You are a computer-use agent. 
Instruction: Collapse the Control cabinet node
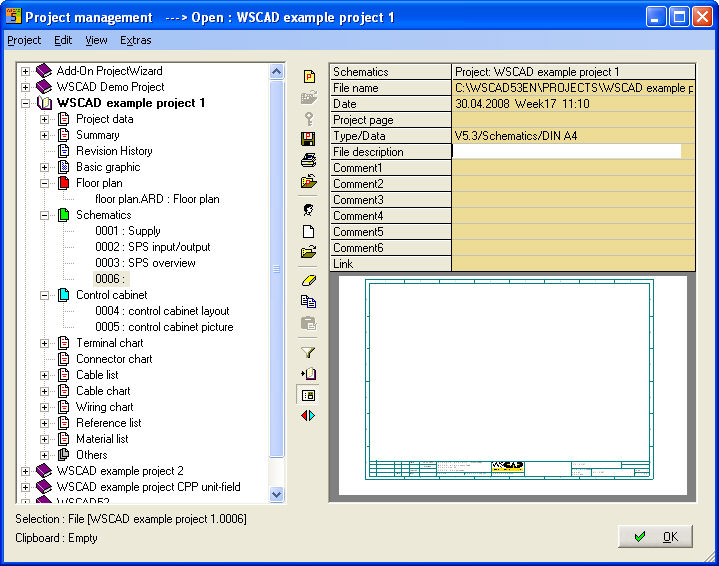click(x=44, y=295)
